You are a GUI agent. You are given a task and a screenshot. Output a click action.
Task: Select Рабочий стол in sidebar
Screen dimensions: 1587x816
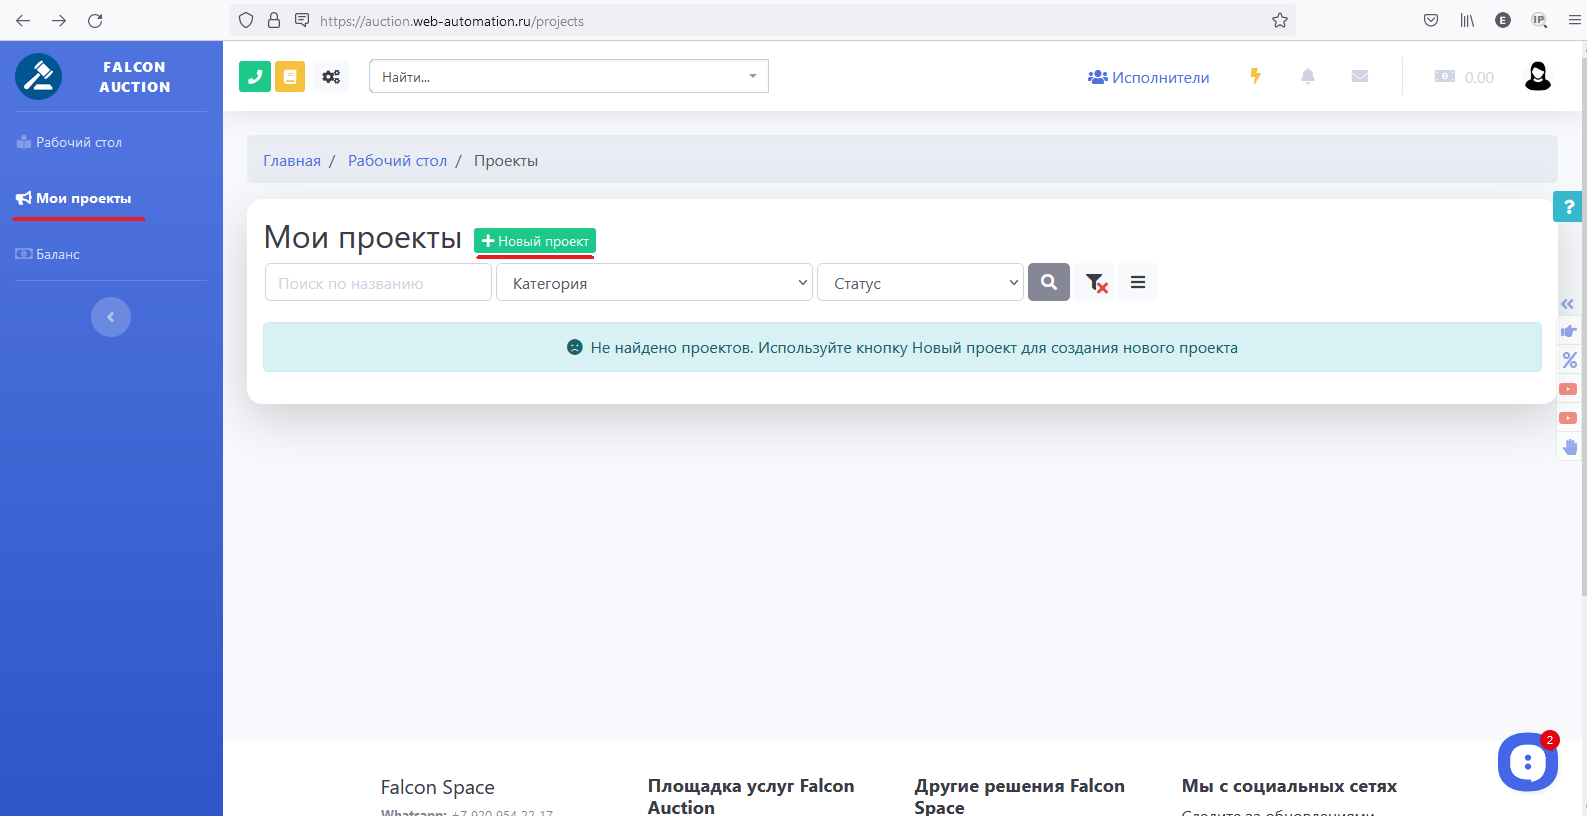coord(78,143)
